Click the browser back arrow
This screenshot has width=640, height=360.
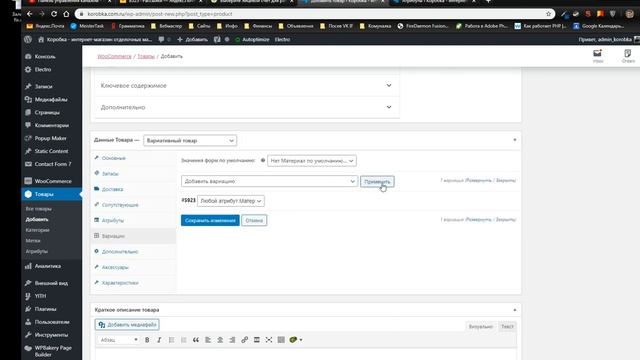pyautogui.click(x=30, y=14)
